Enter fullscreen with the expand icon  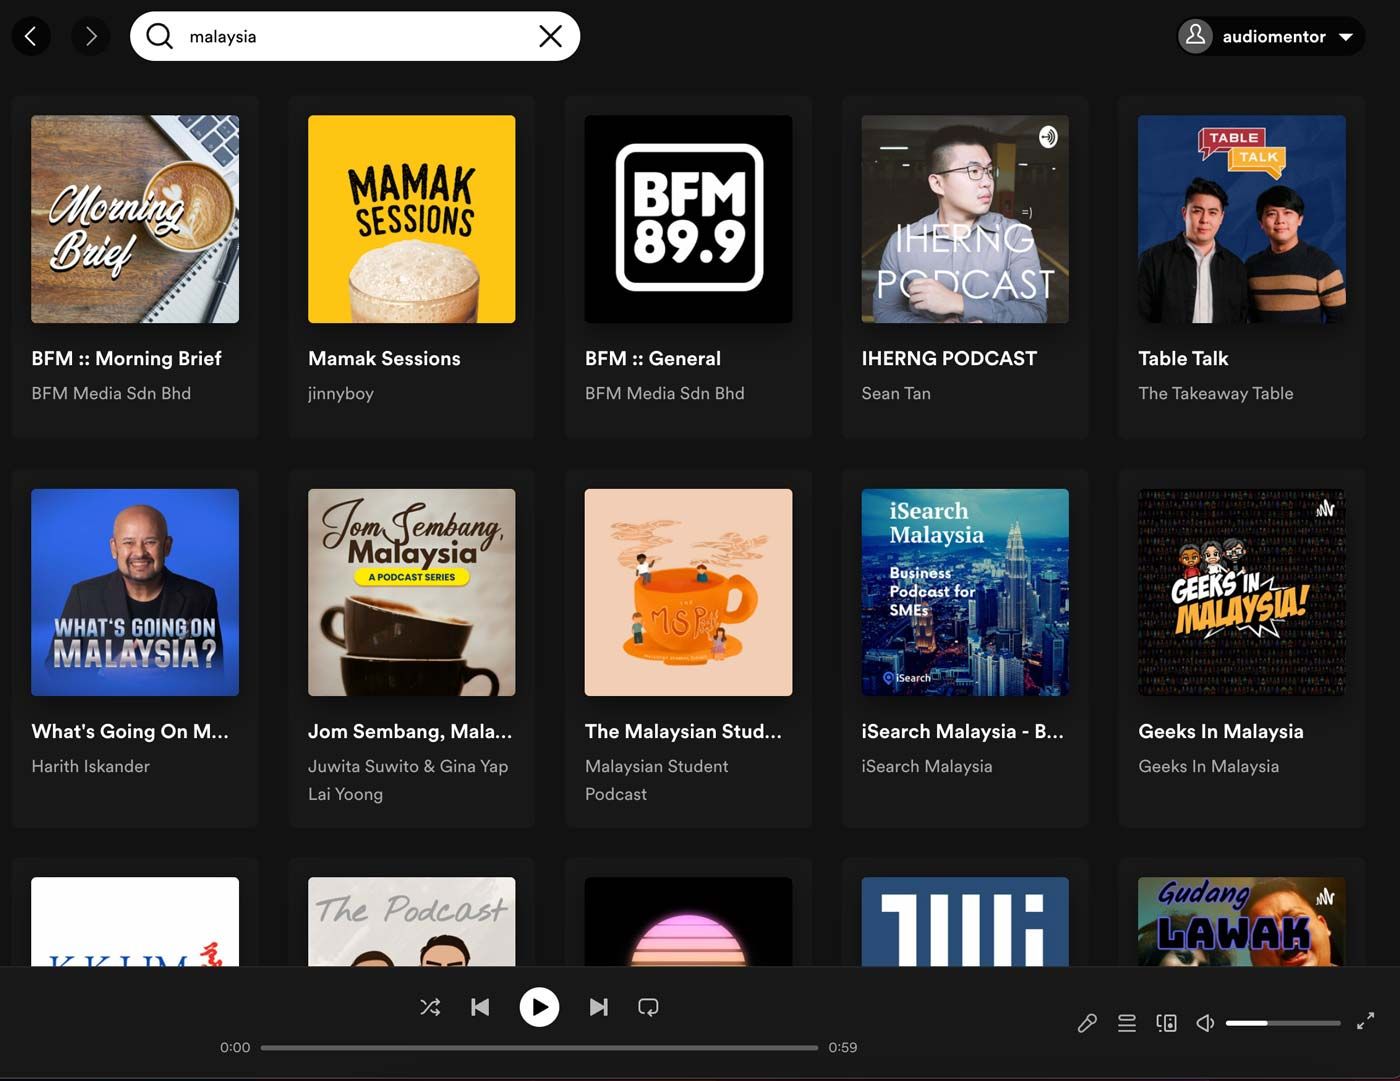point(1366,1021)
